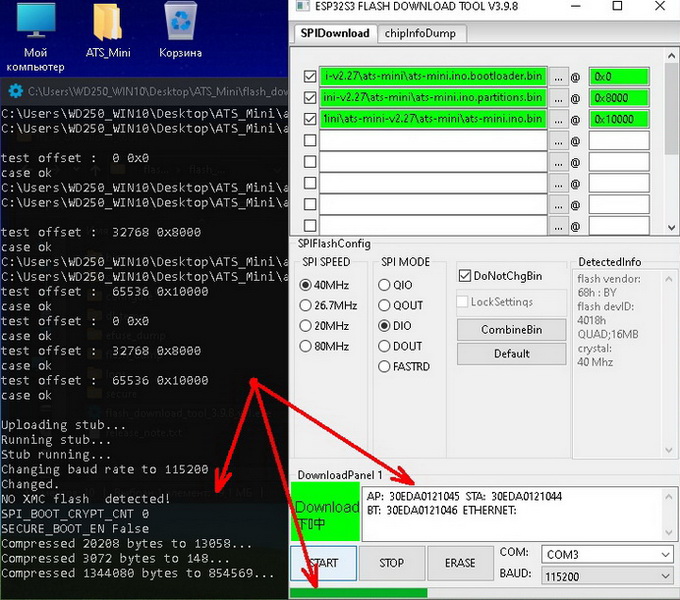Browse for file on the bootloader.bin row
Screen dimensions: 680x600
[x=559, y=77]
